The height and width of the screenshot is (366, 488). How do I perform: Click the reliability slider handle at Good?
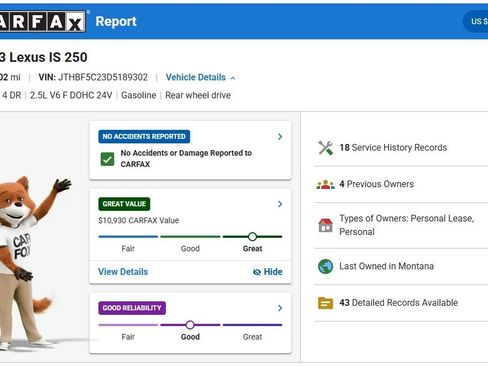(190, 325)
